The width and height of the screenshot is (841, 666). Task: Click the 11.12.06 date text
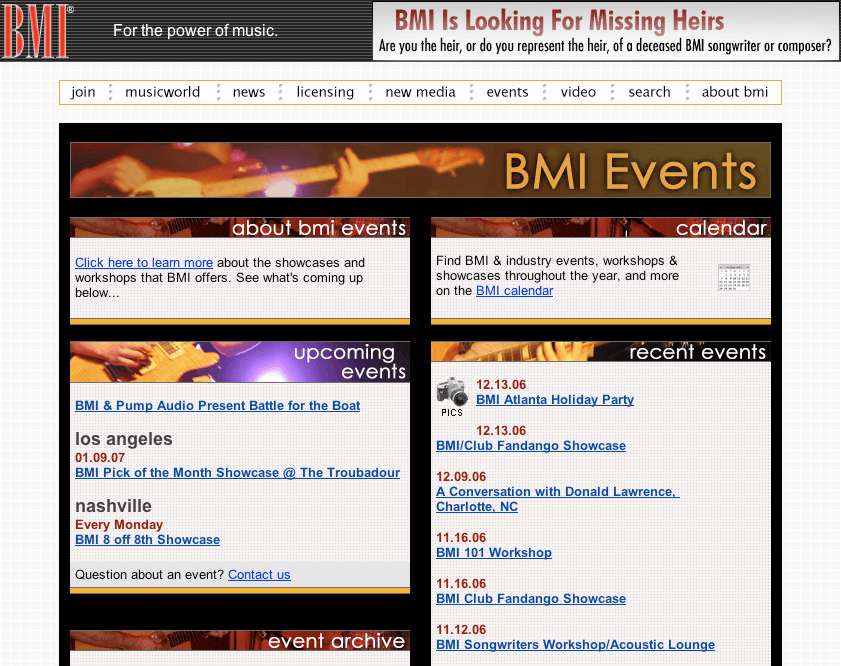coord(461,630)
